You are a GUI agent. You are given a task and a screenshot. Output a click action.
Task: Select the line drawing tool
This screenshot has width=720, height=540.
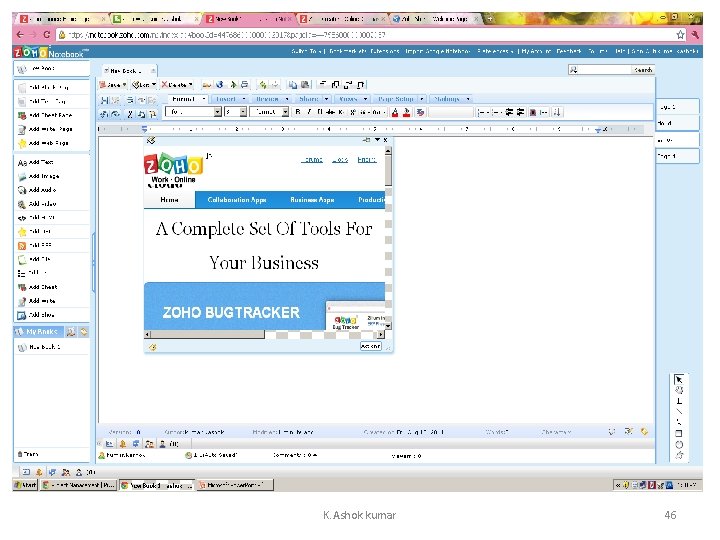click(679, 411)
